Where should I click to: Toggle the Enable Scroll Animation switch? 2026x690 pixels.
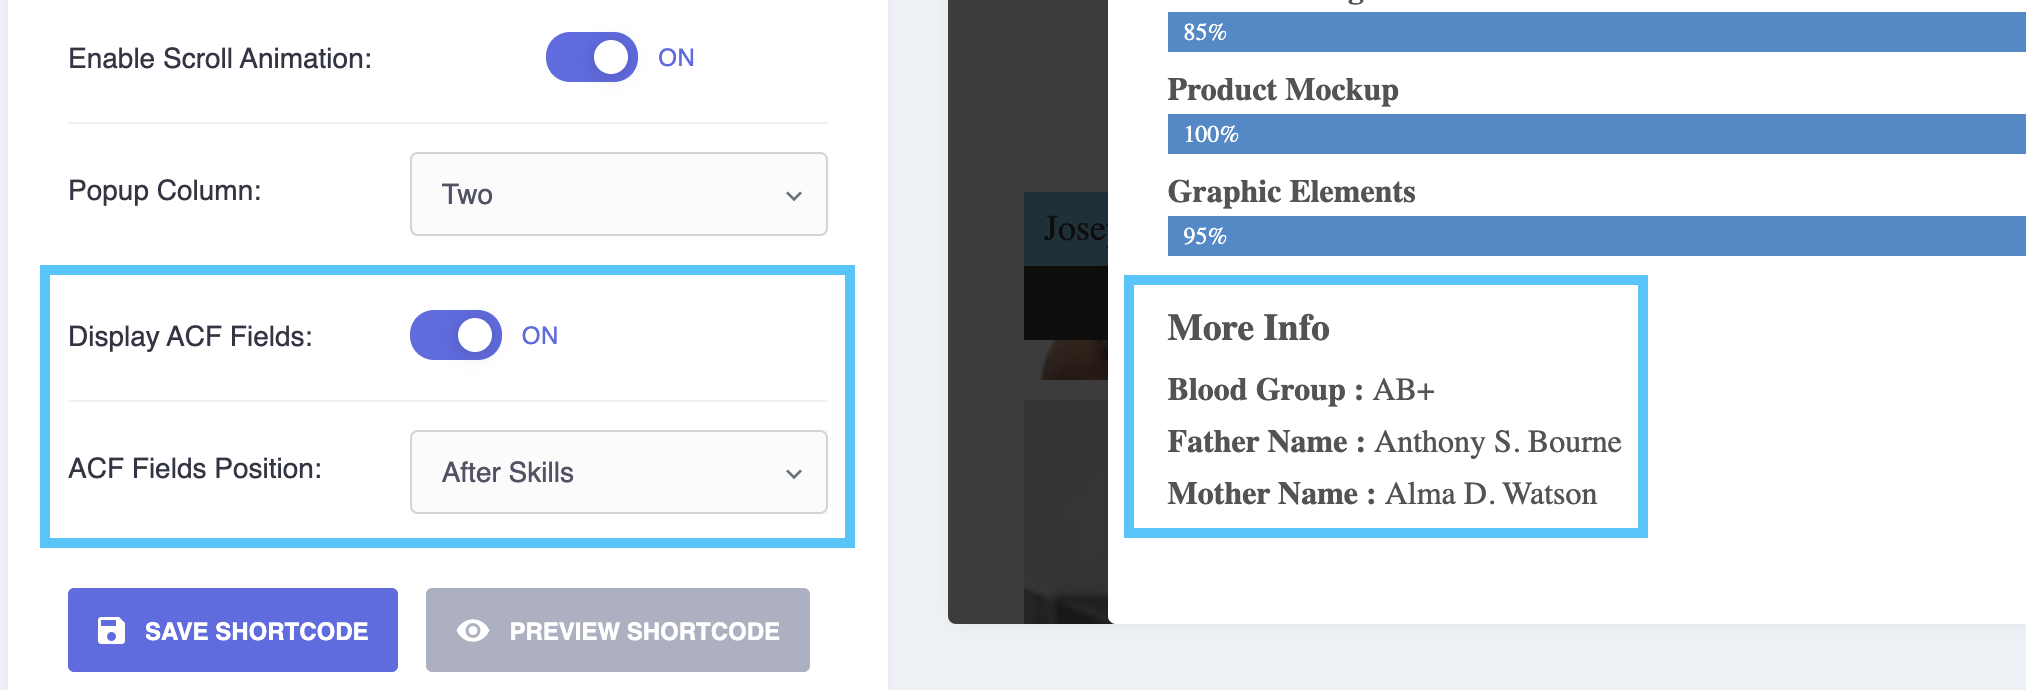pos(591,57)
